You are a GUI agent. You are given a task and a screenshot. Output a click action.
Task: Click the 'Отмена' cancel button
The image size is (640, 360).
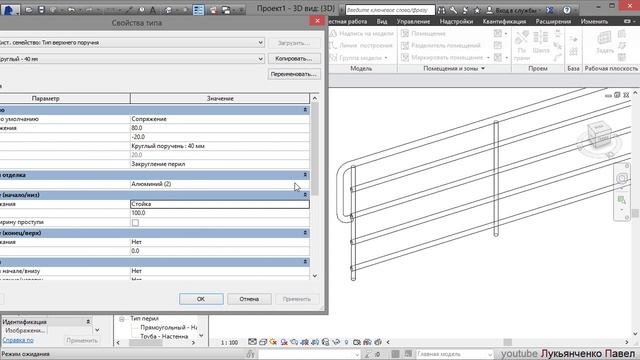point(249,299)
